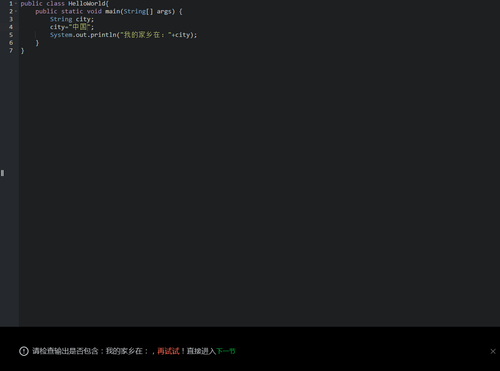Select line number 3 in gutter

pyautogui.click(x=11, y=19)
